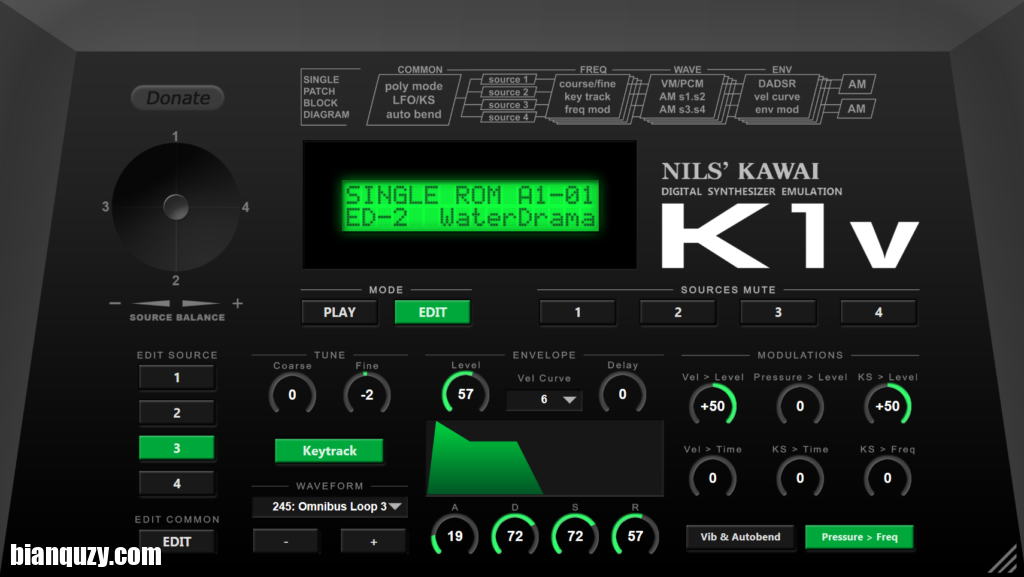This screenshot has width=1024, height=577.
Task: Click the Coarse tune knob
Action: tap(292, 394)
